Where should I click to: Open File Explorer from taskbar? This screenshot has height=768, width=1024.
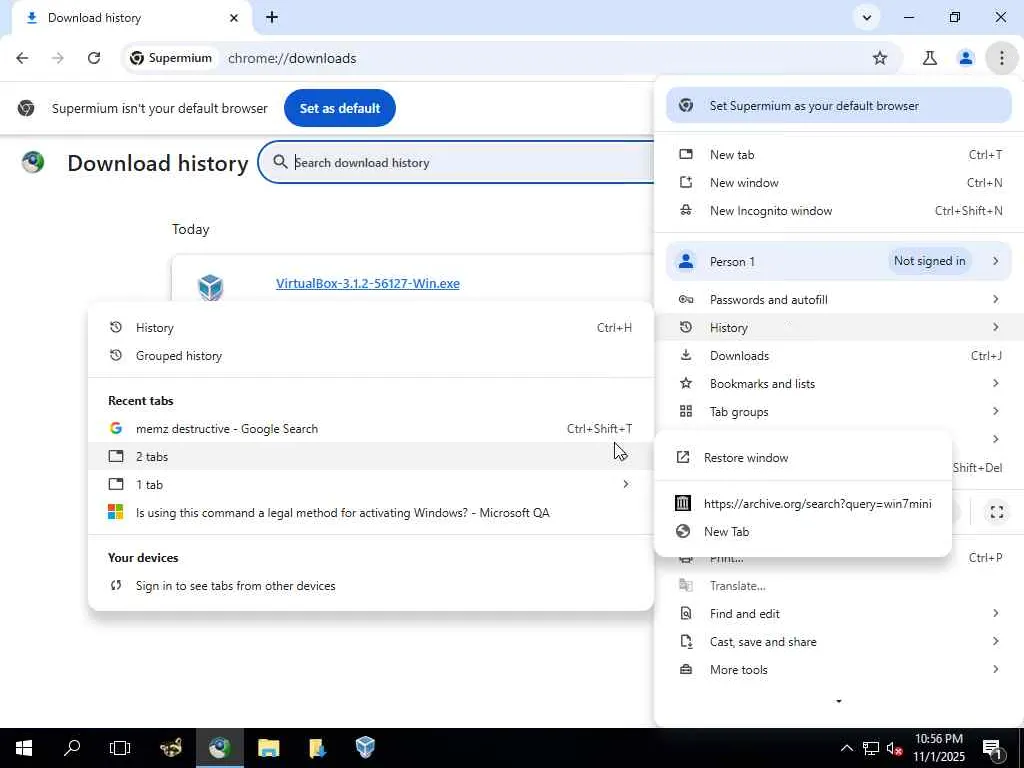pyautogui.click(x=268, y=748)
